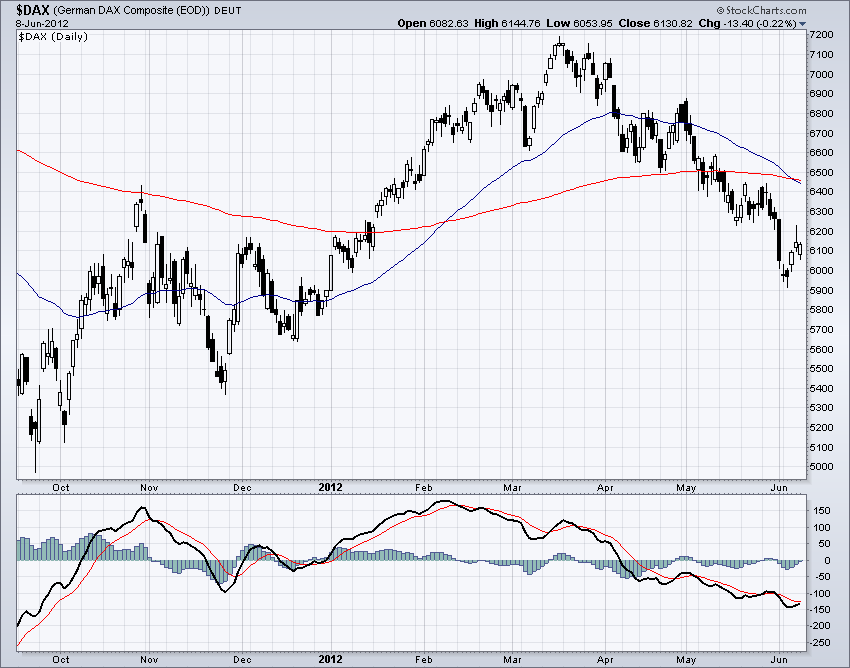Open the dropdown arrow beside Chg value

pos(803,24)
